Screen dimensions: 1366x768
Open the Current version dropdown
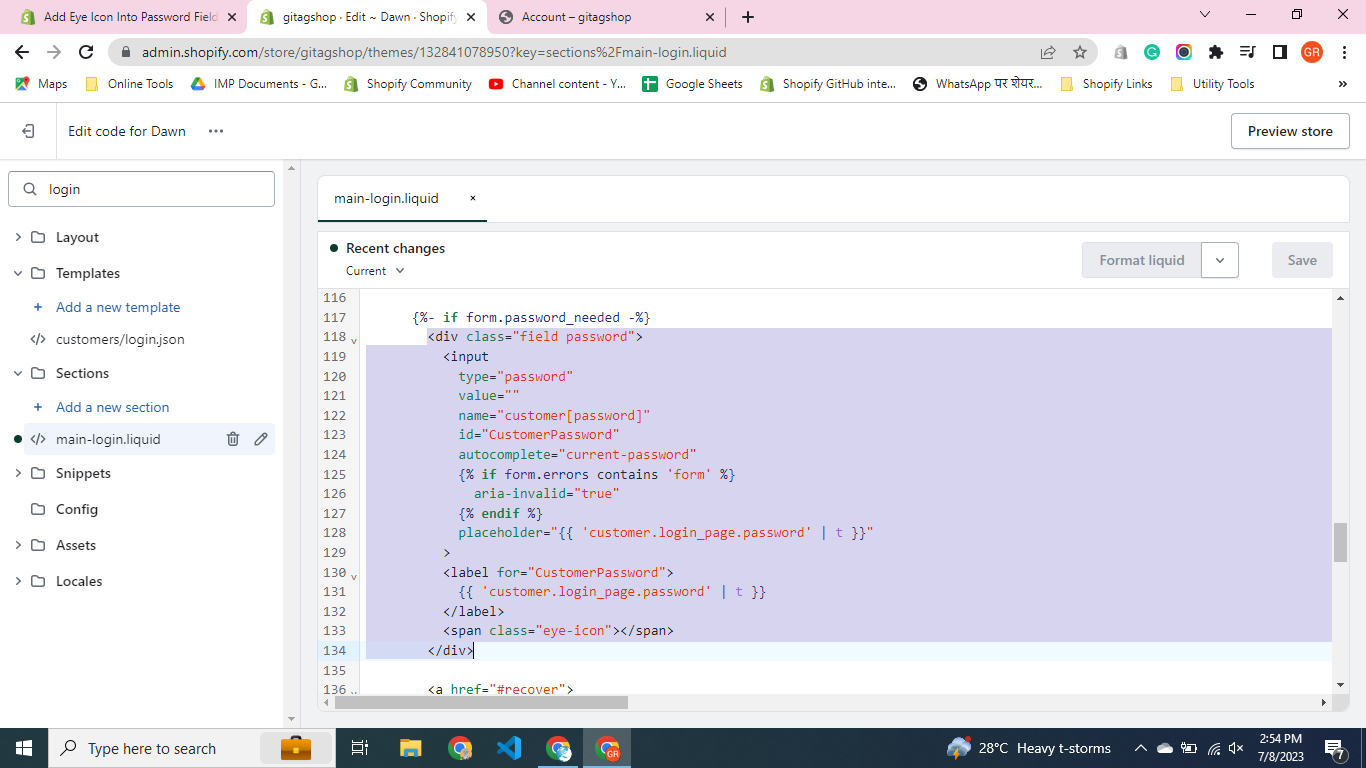click(x=375, y=271)
